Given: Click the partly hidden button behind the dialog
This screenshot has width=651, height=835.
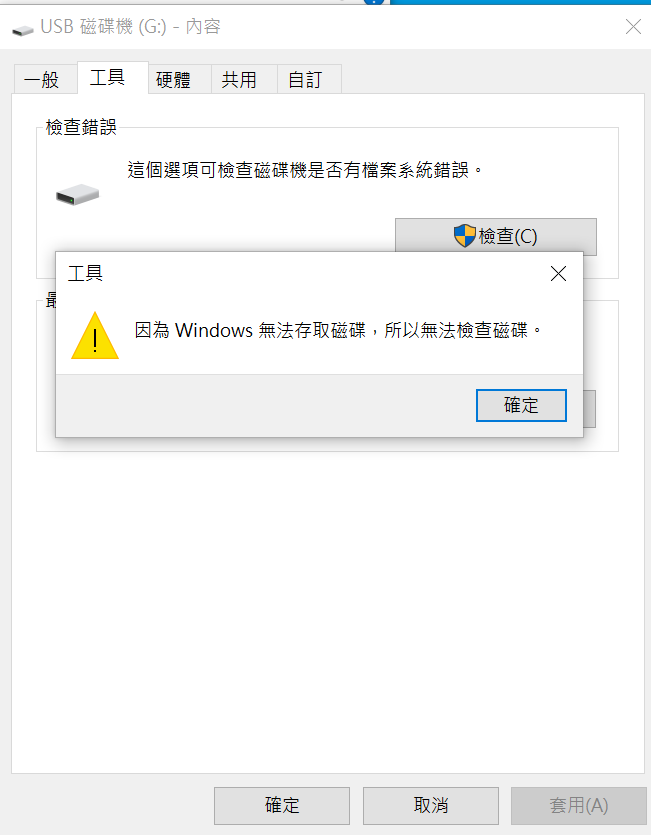Looking at the screenshot, I should point(590,409).
